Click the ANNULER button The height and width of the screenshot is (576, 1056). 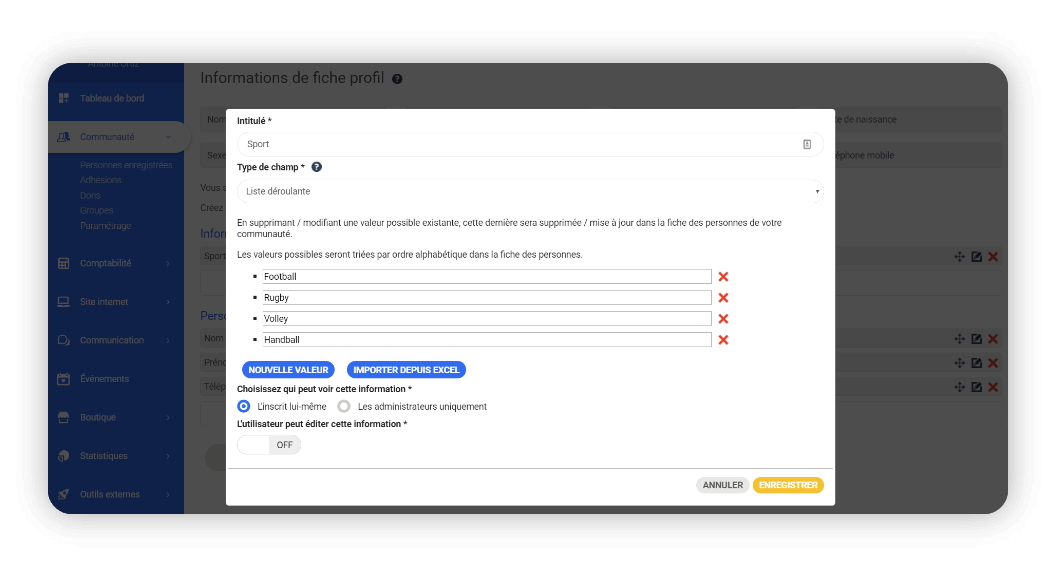coord(723,485)
